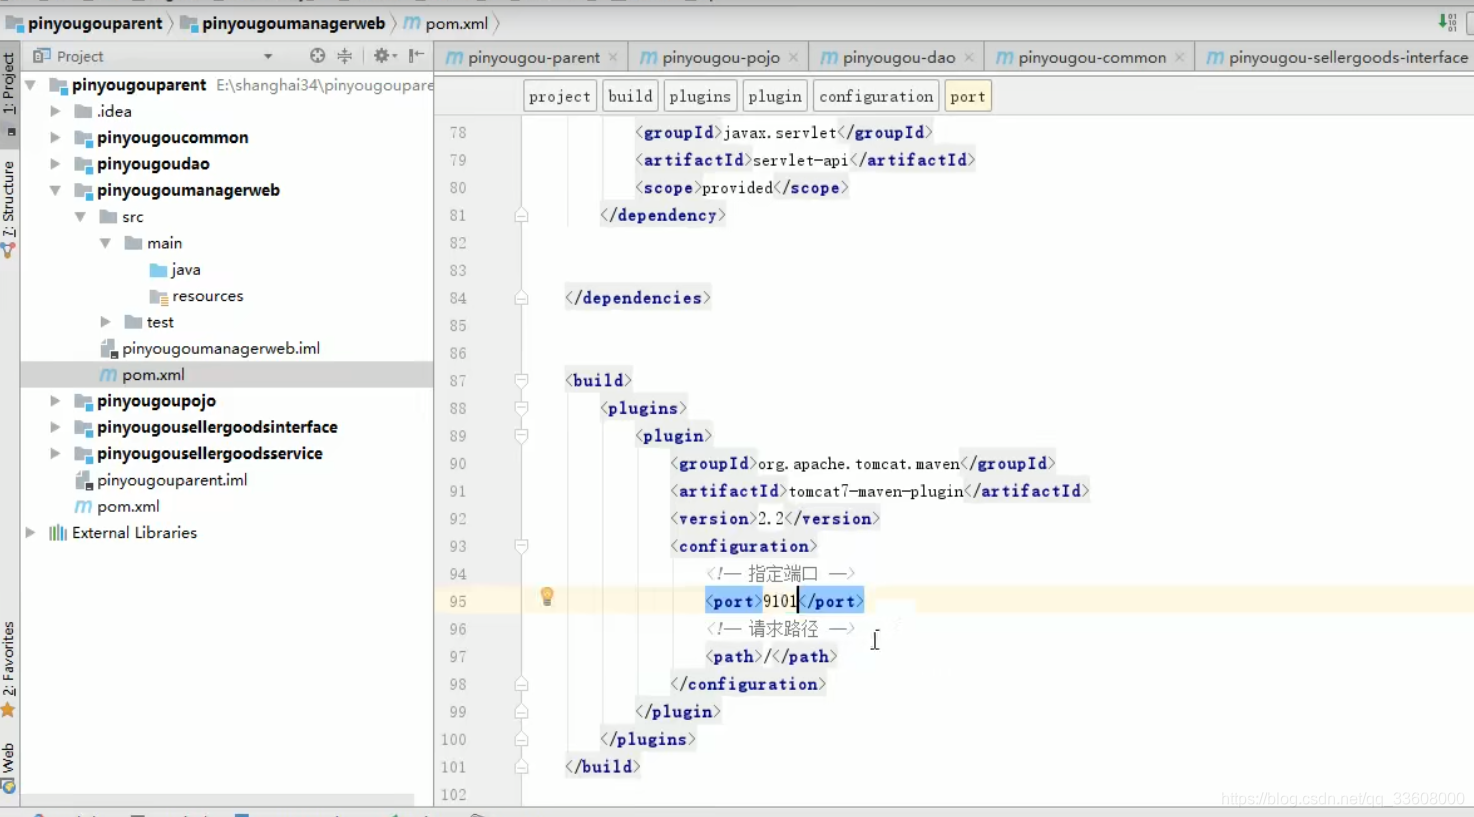Click the port XML breadcrumb
Image resolution: width=1474 pixels, height=817 pixels.
pos(968,96)
